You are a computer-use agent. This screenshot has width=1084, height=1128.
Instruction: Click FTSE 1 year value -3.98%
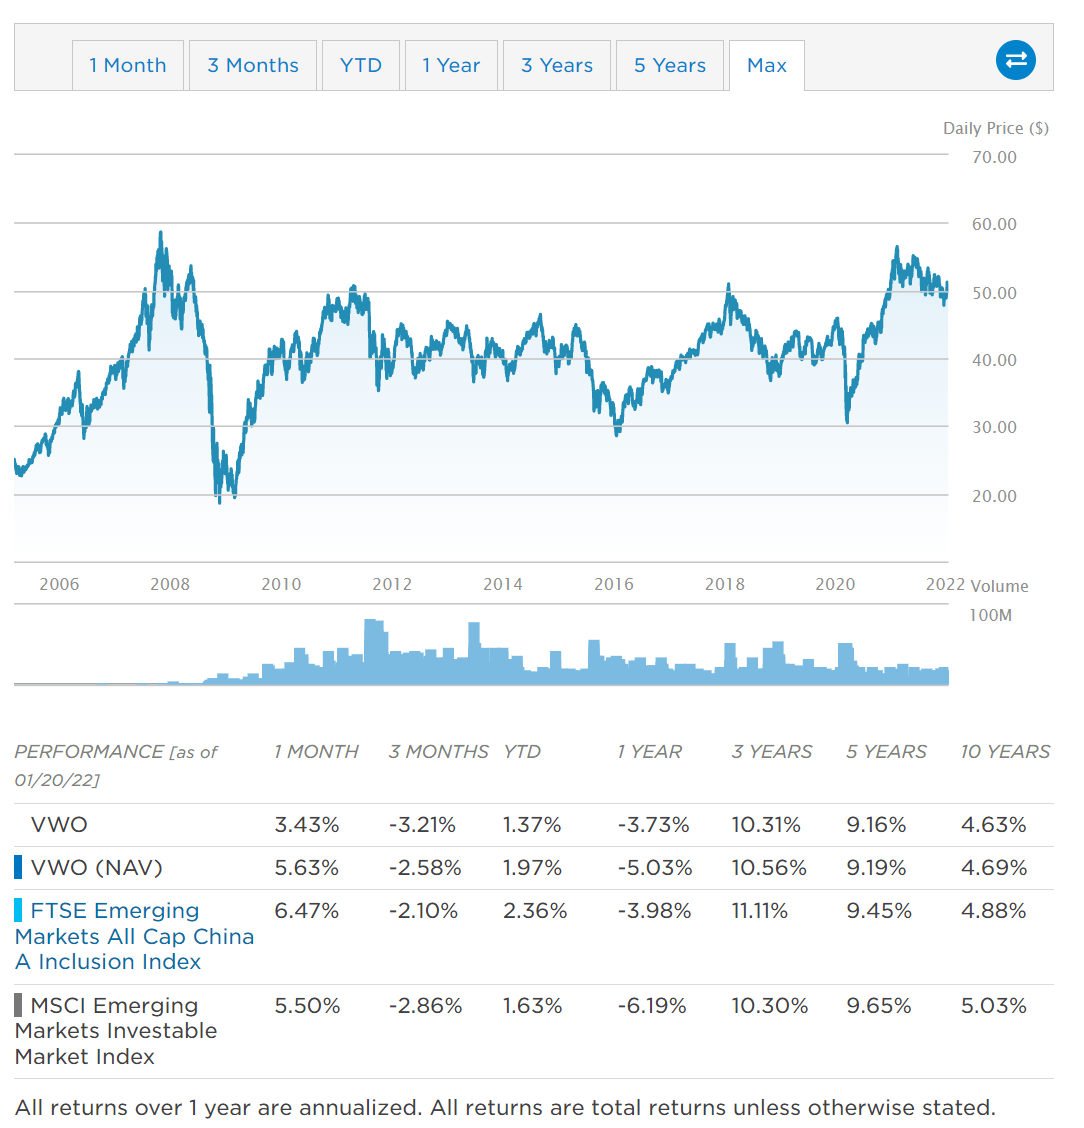pos(654,911)
